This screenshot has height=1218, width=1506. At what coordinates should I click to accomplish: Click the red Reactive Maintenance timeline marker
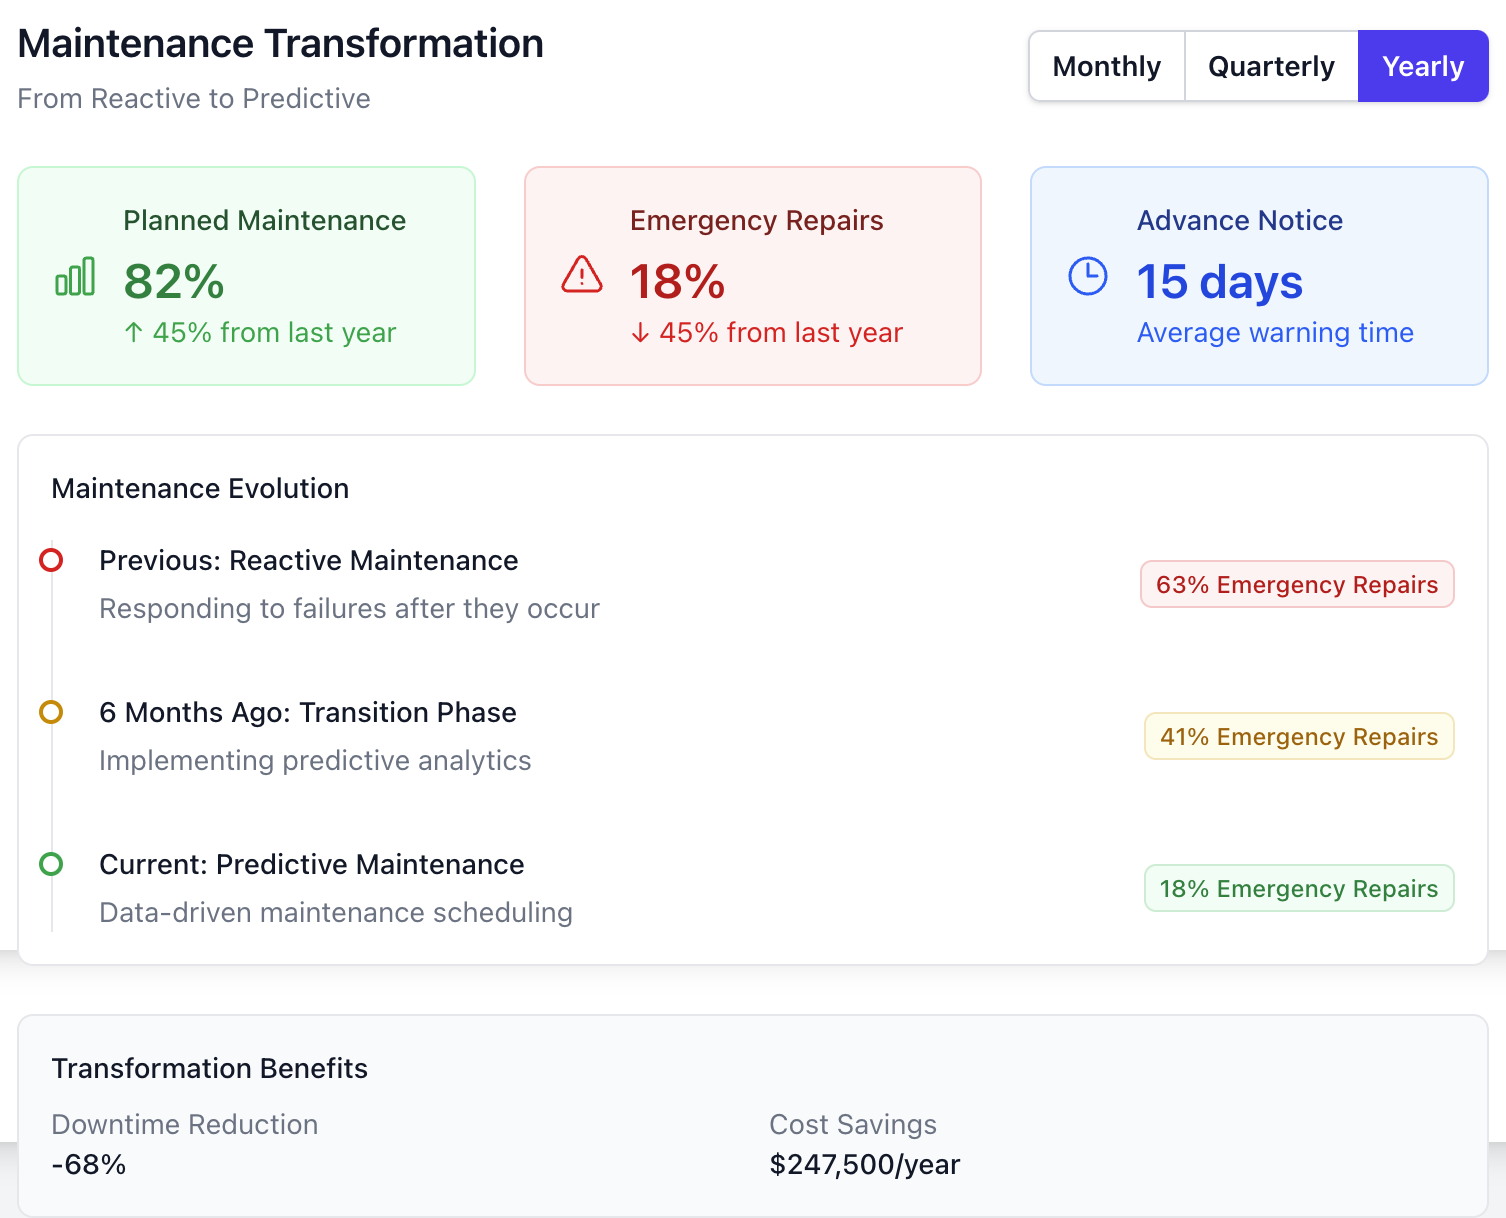click(51, 560)
